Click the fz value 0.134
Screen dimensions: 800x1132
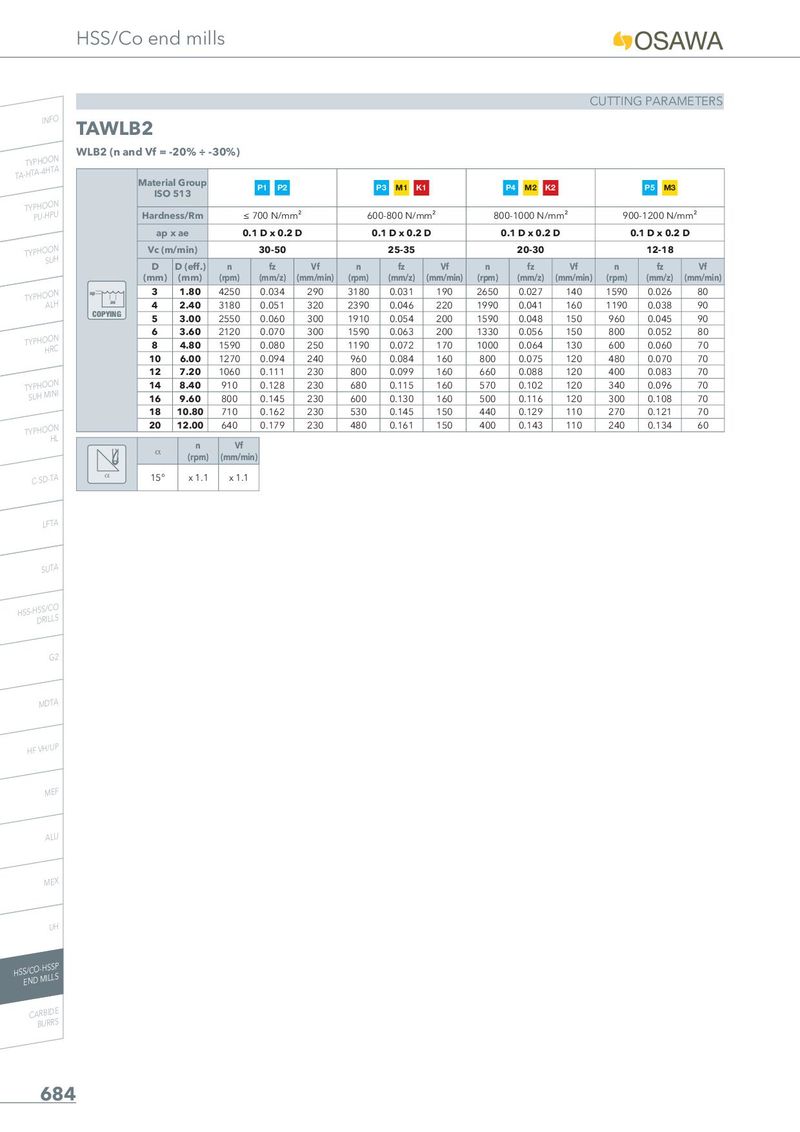[660, 425]
